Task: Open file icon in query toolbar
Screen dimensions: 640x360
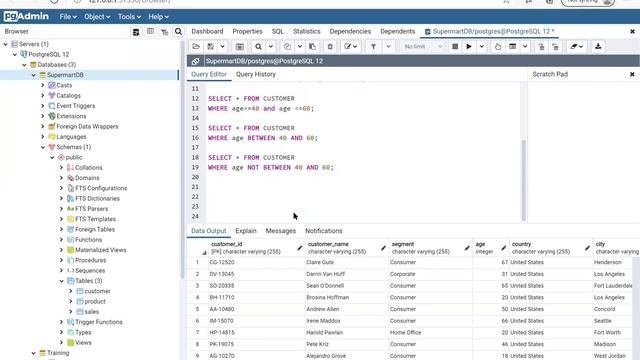Action: coord(196,47)
